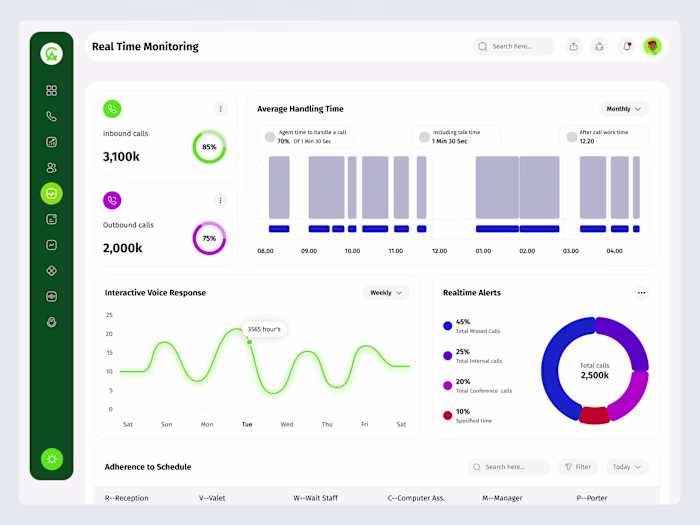Click the purple Outbound calls phone icon

112,200
